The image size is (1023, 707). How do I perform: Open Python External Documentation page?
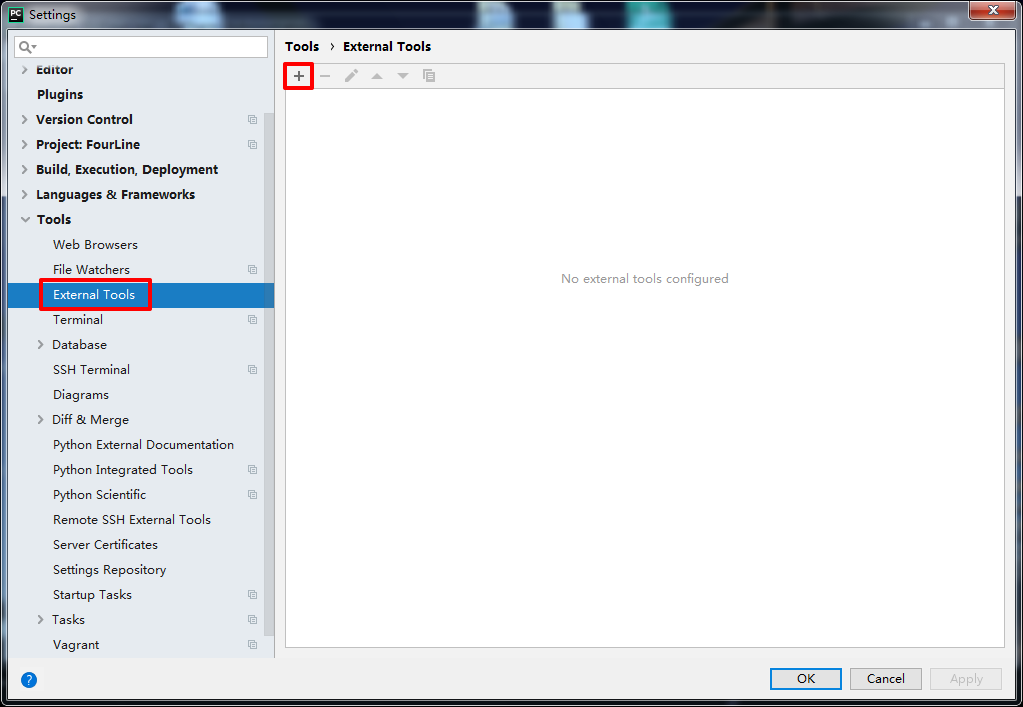point(144,445)
